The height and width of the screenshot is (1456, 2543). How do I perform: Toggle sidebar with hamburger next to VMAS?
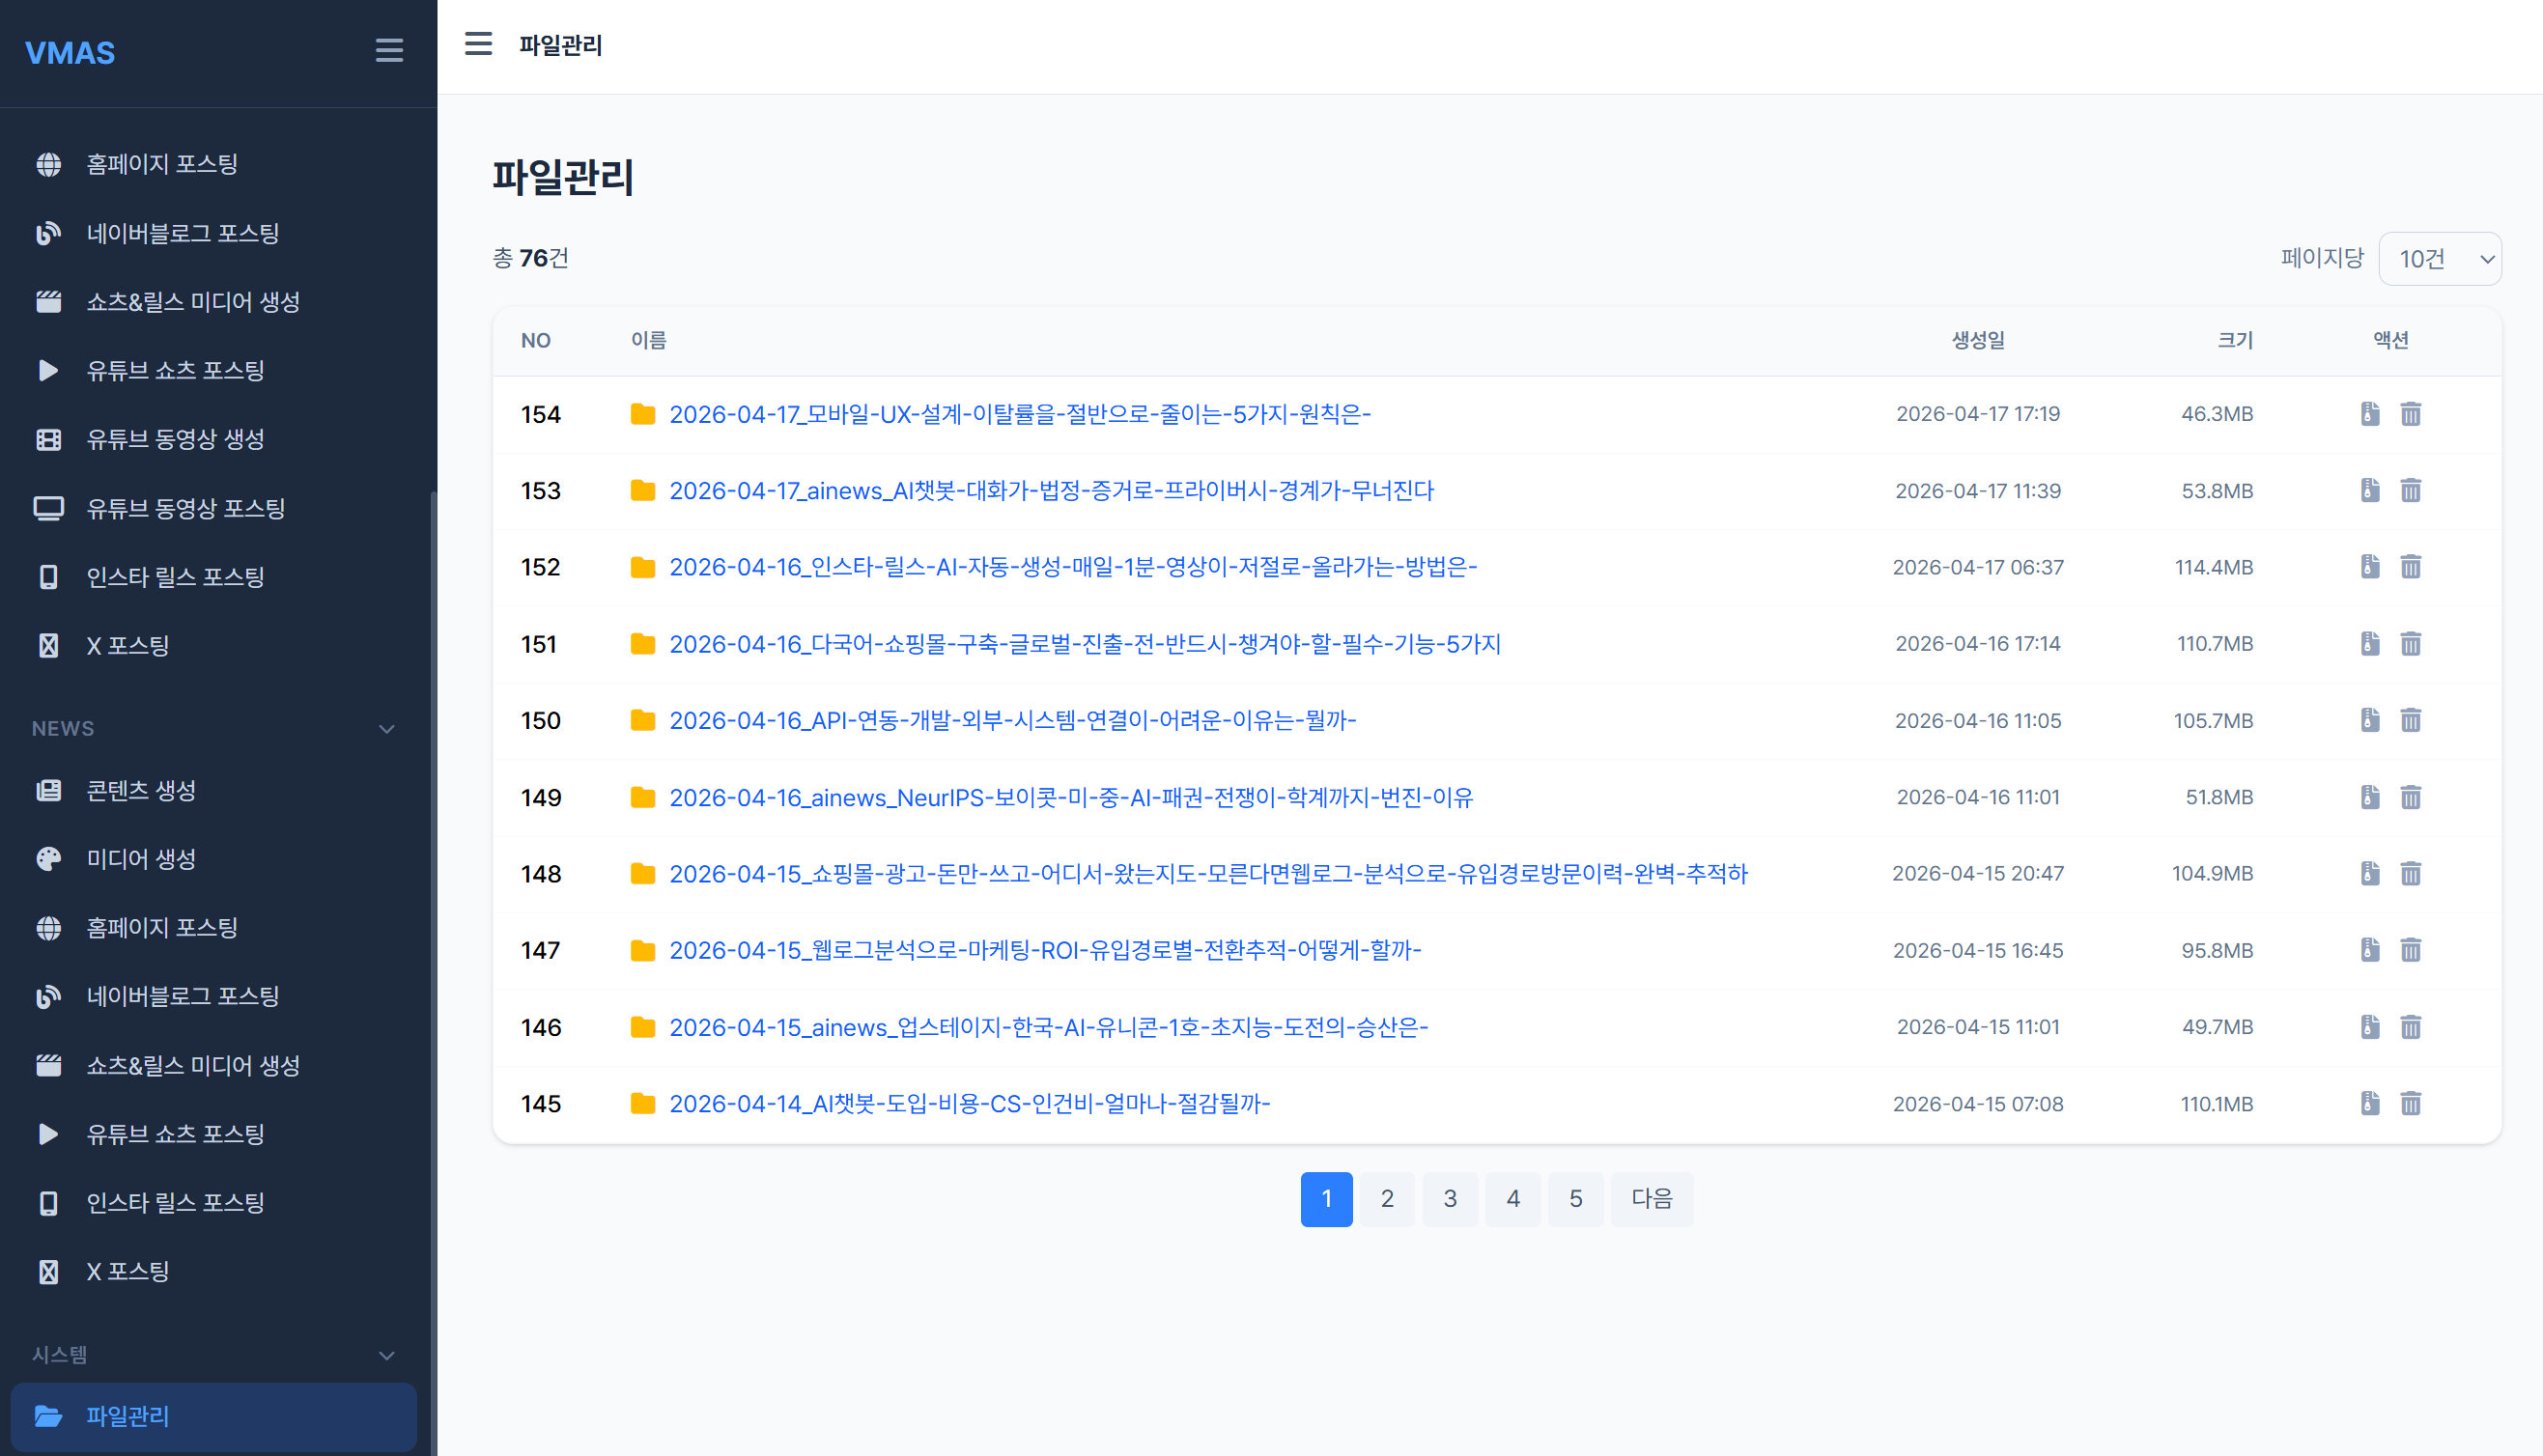389,51
